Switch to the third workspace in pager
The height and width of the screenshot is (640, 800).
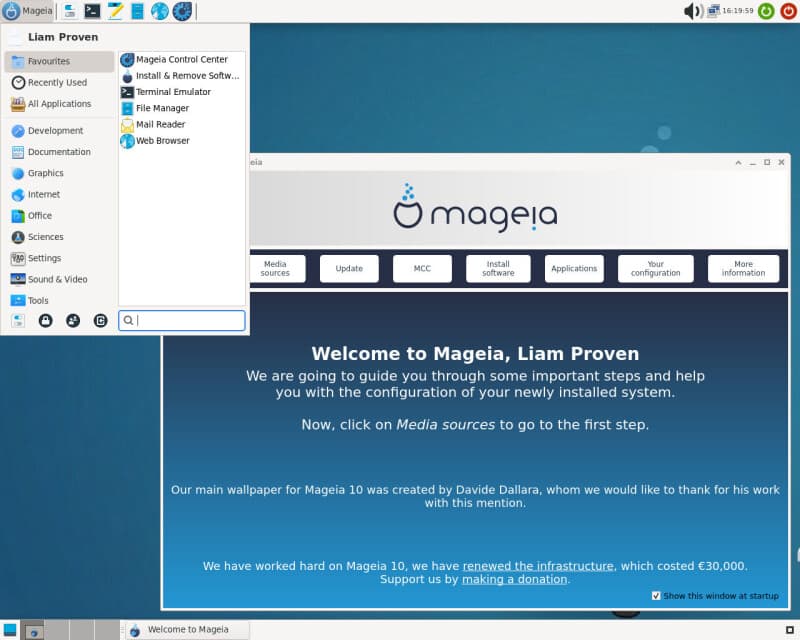click(x=82, y=630)
